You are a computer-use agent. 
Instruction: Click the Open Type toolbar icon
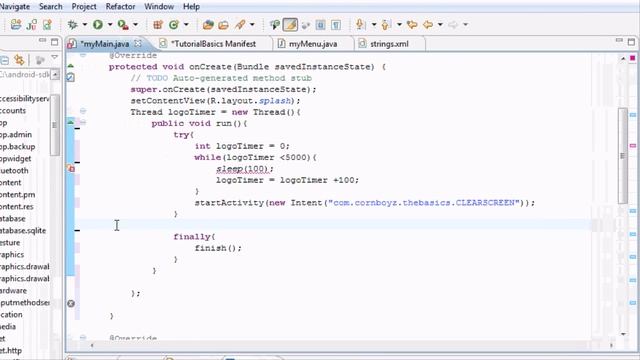point(208,25)
